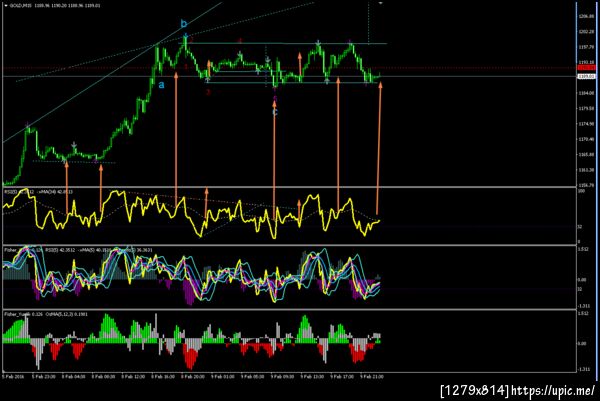Select the blue wave label "b"
This screenshot has height=401, width=600.
pos(184,24)
